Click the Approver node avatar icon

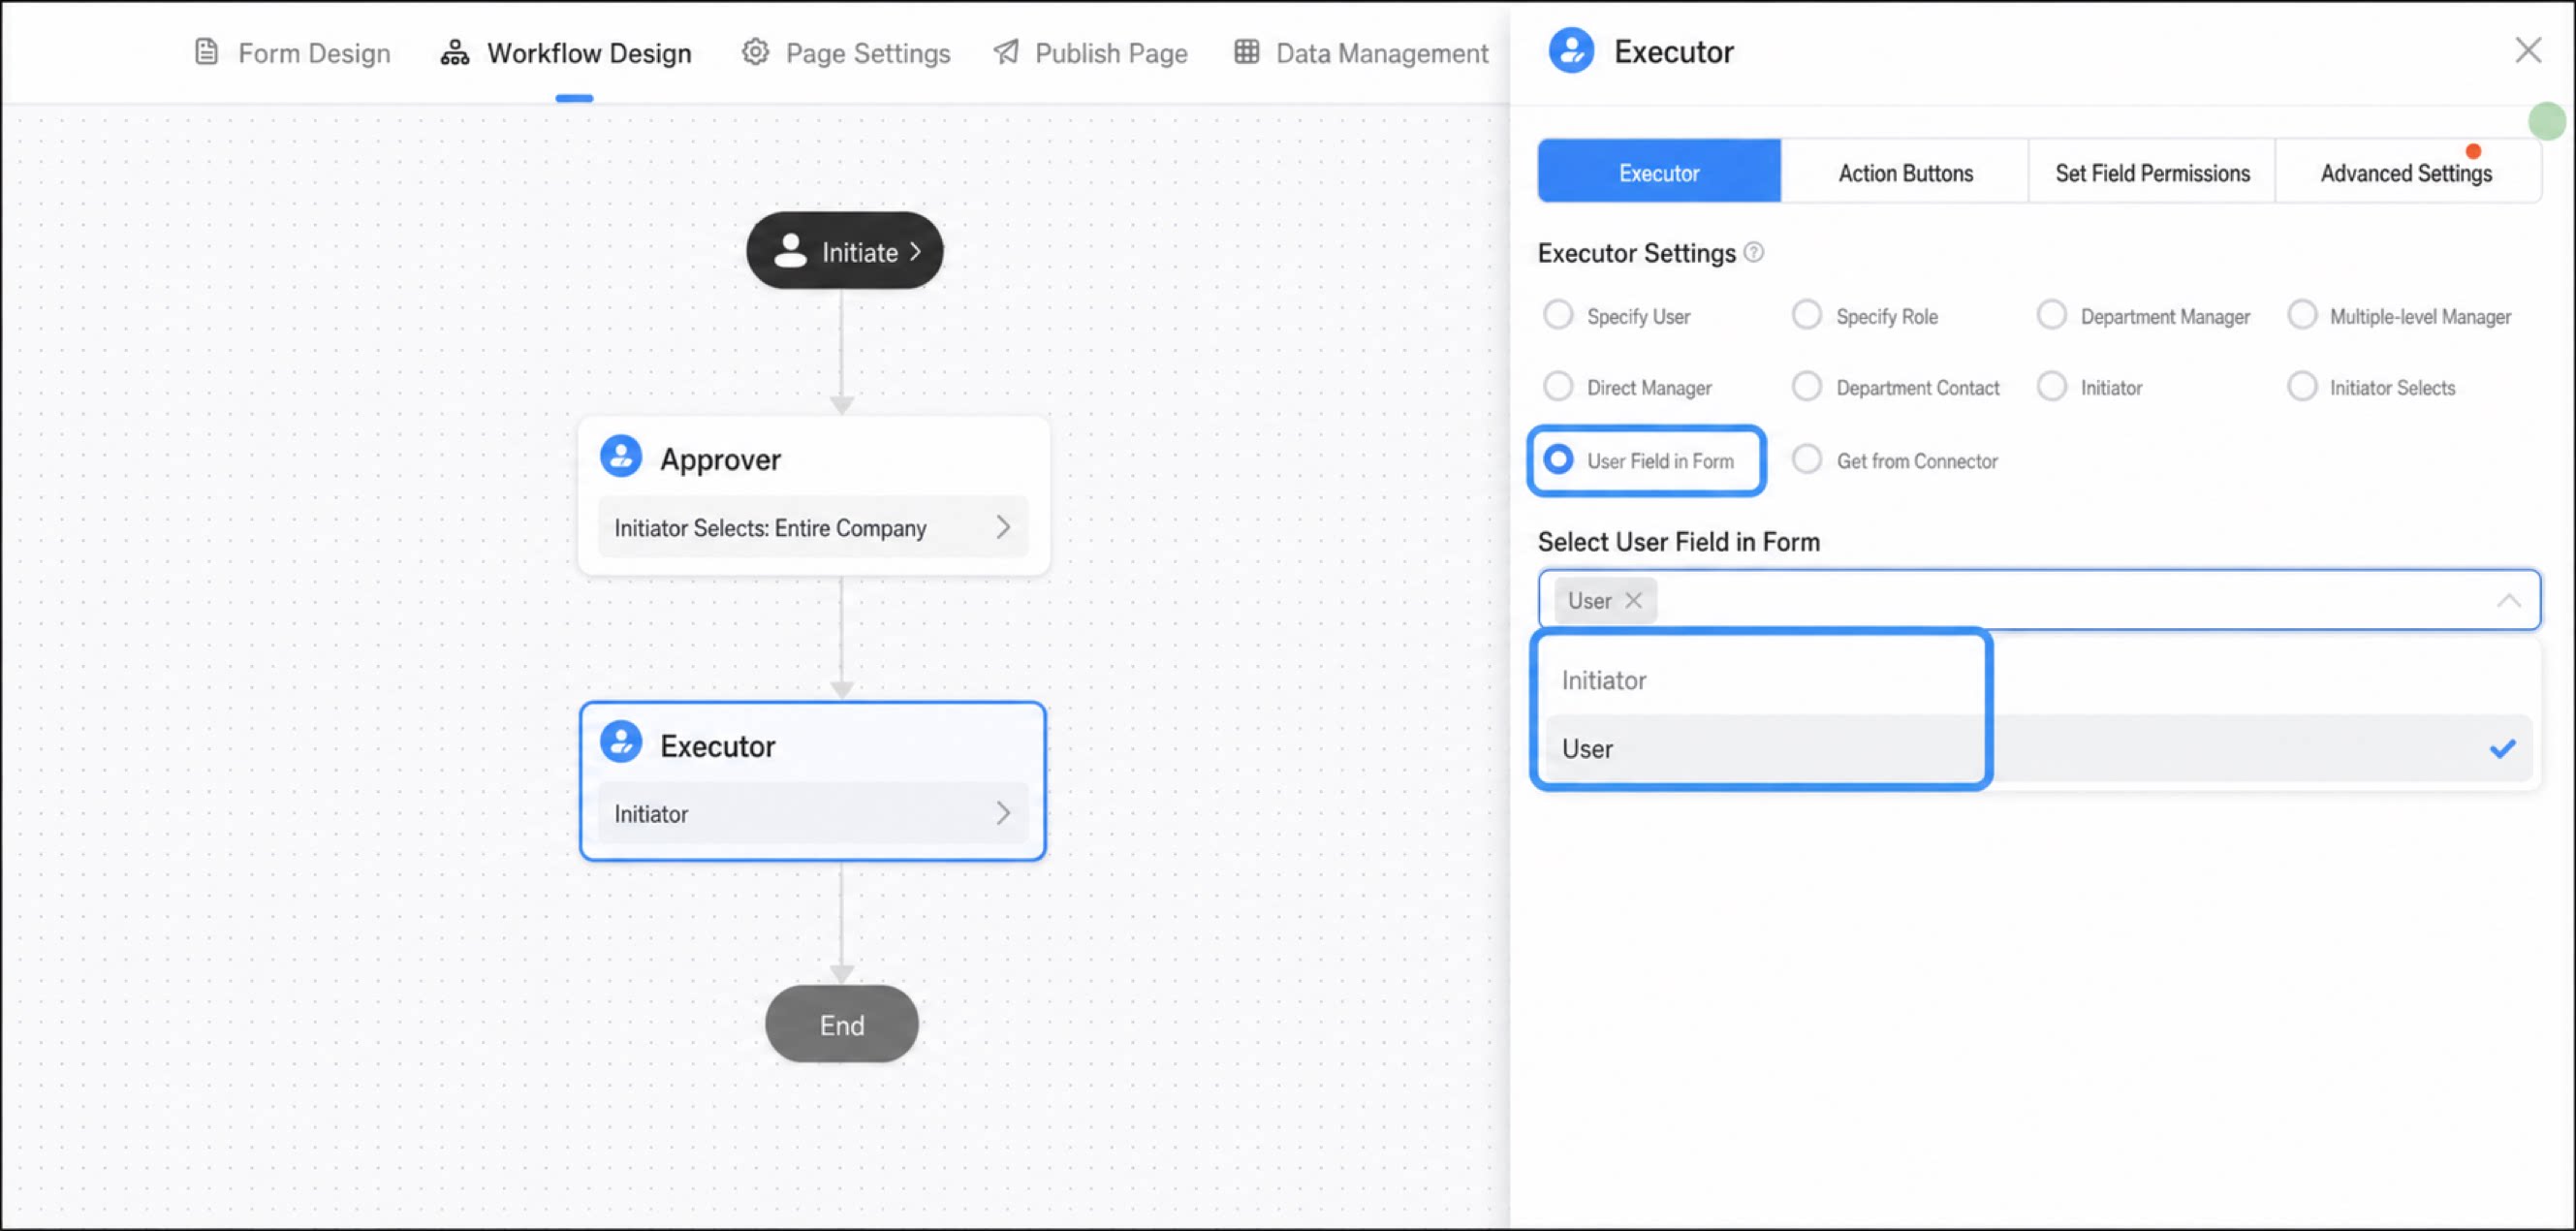click(x=621, y=457)
